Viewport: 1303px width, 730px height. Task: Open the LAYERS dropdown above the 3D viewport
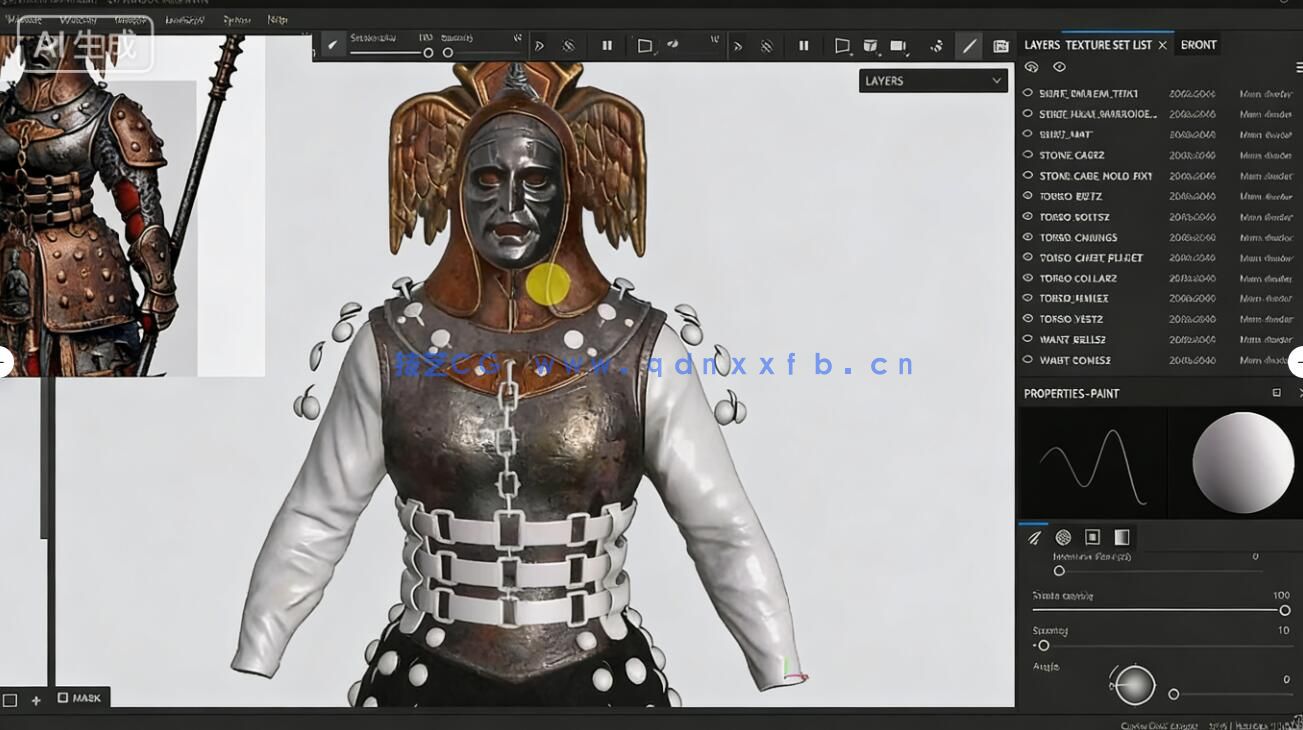(933, 80)
